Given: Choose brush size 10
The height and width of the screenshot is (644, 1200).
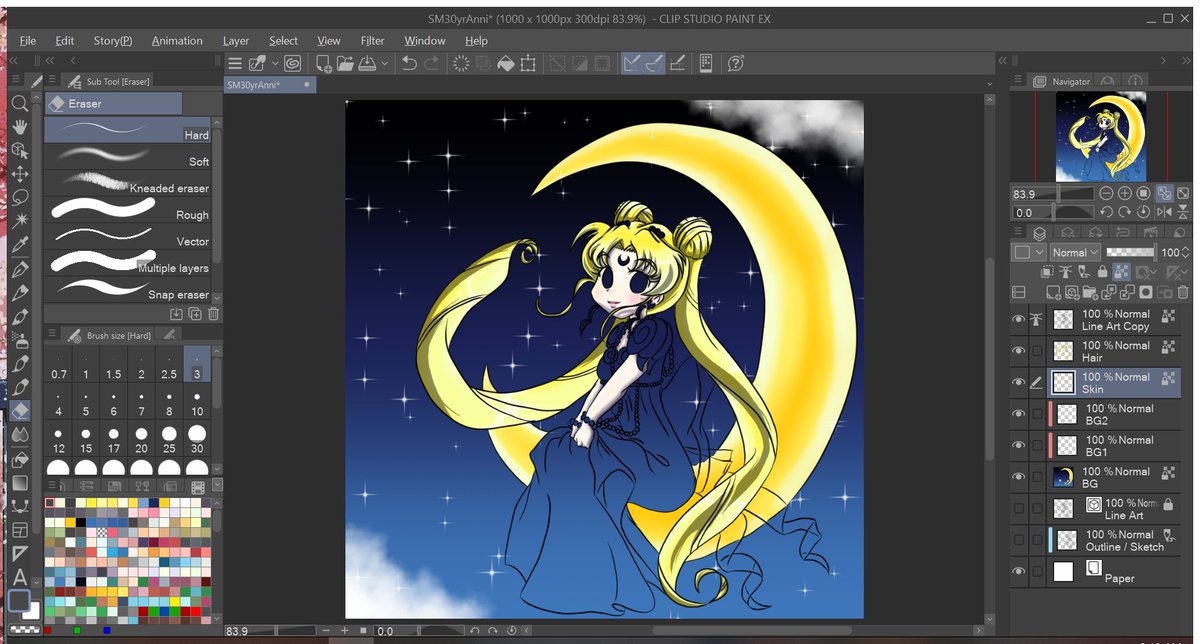Looking at the screenshot, I should click(x=197, y=403).
